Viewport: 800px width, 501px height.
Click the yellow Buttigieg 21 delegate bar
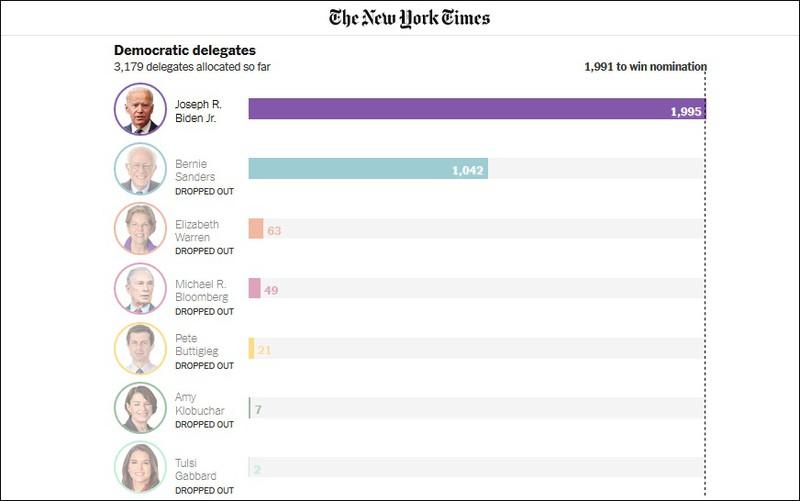click(251, 348)
